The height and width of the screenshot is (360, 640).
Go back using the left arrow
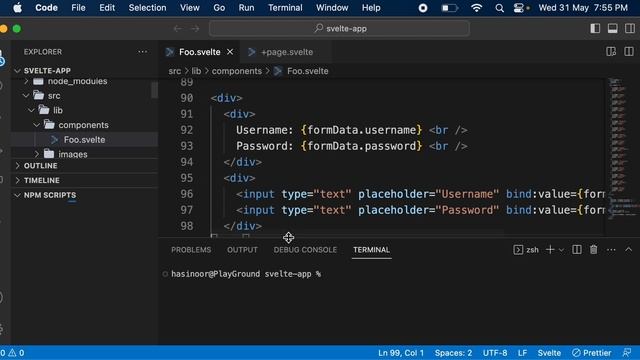click(177, 29)
